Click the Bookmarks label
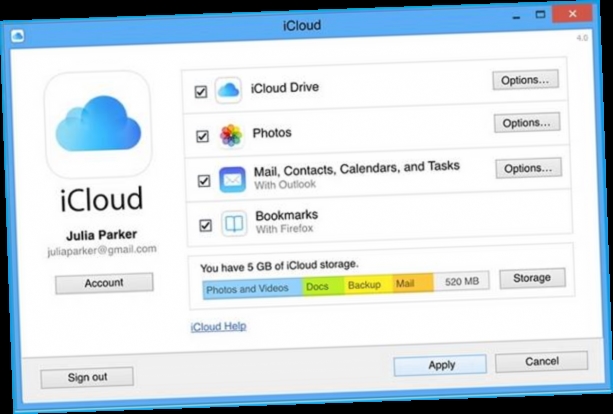Image resolution: width=613 pixels, height=414 pixels. pos(287,215)
